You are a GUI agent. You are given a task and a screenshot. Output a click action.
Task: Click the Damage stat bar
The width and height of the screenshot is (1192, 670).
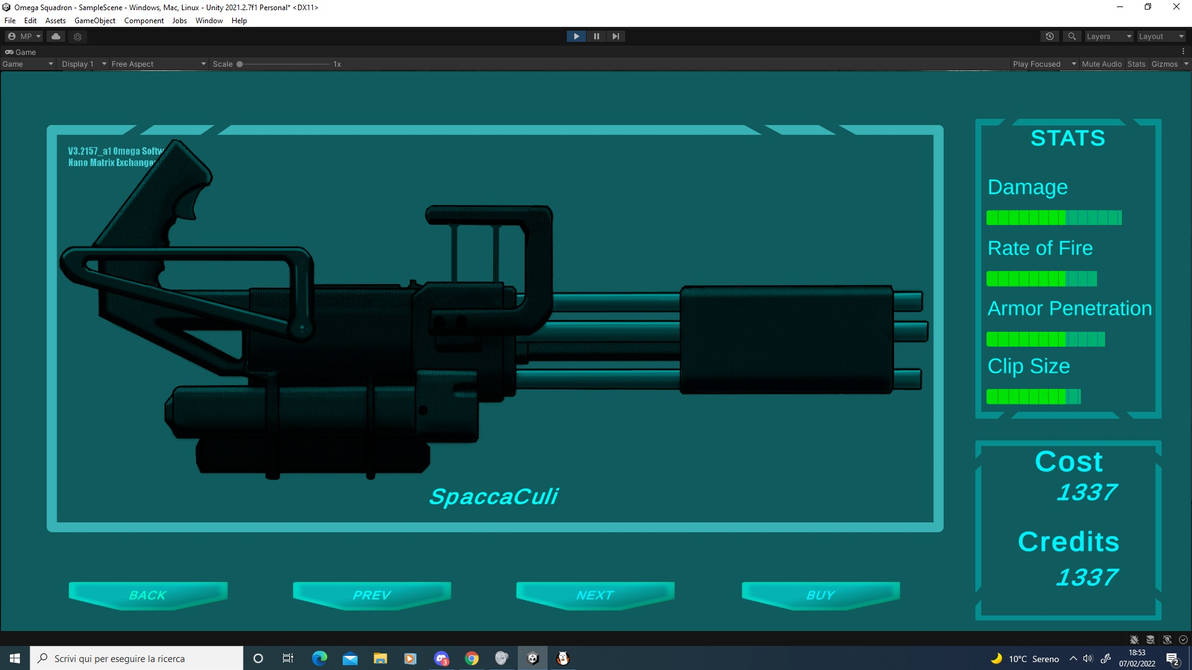[x=1054, y=218]
